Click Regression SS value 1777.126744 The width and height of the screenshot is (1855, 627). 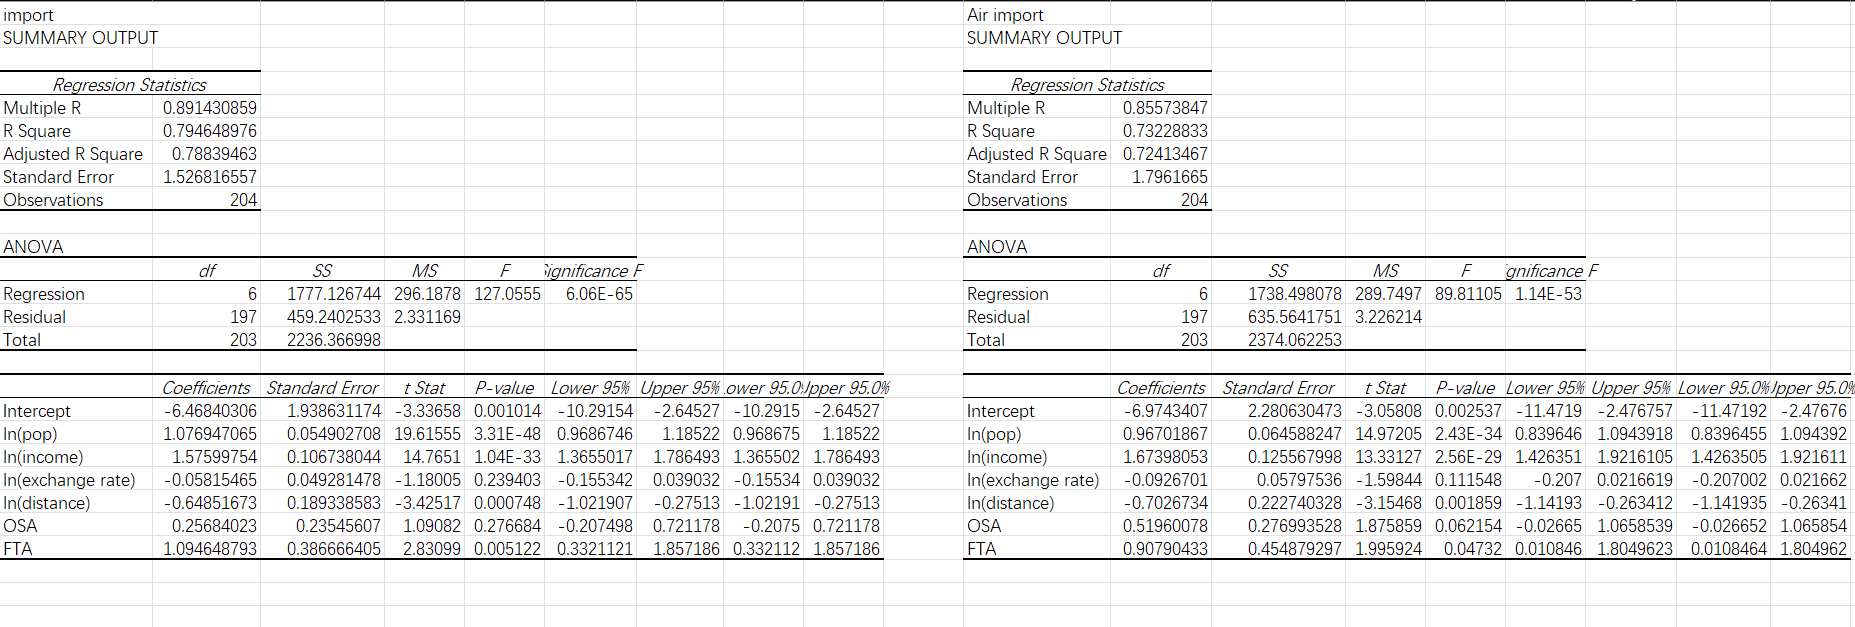334,294
